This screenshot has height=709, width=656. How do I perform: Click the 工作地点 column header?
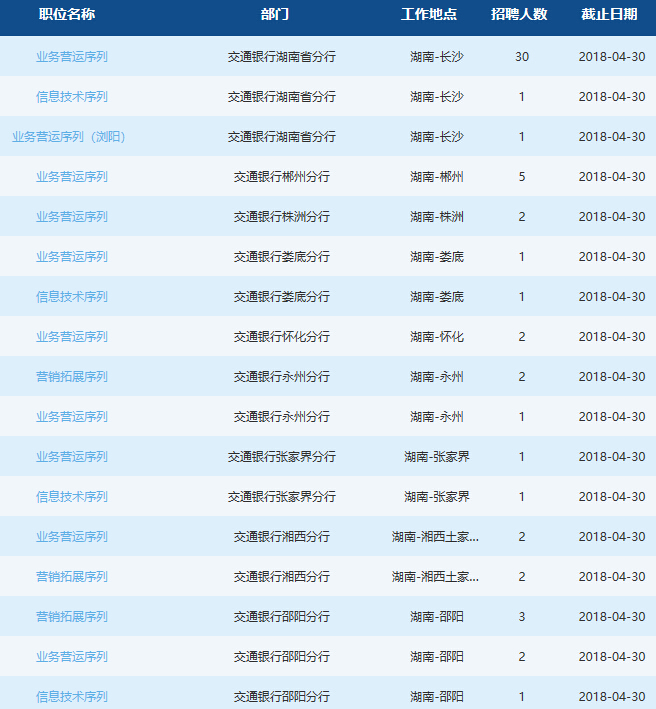(x=429, y=14)
